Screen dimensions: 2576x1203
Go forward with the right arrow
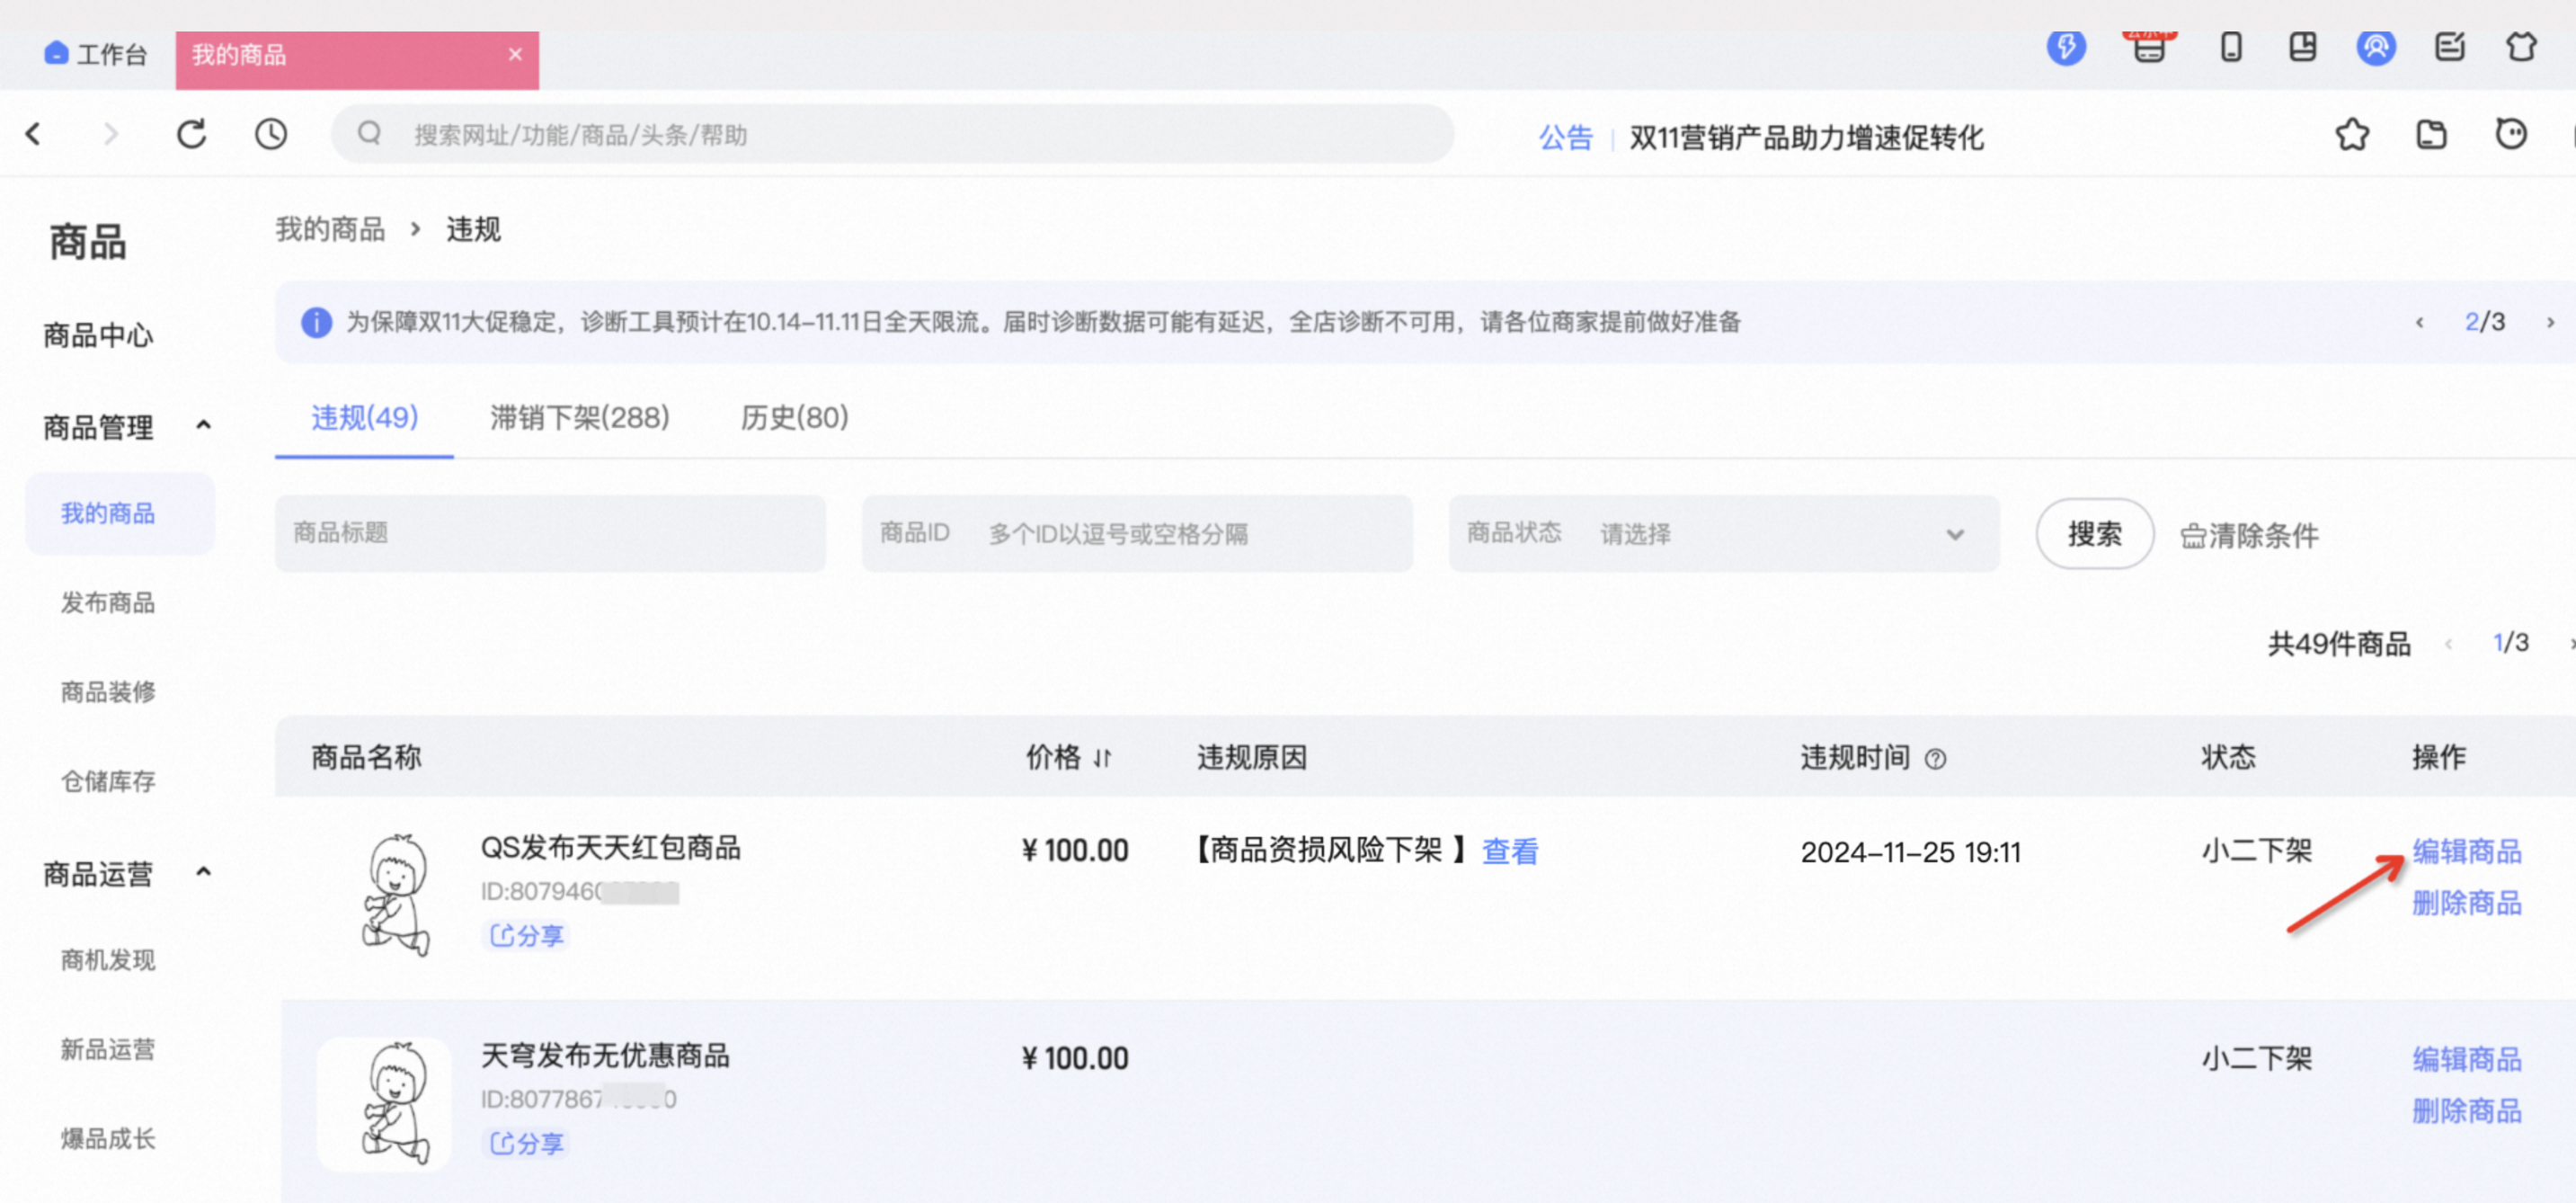(x=111, y=134)
